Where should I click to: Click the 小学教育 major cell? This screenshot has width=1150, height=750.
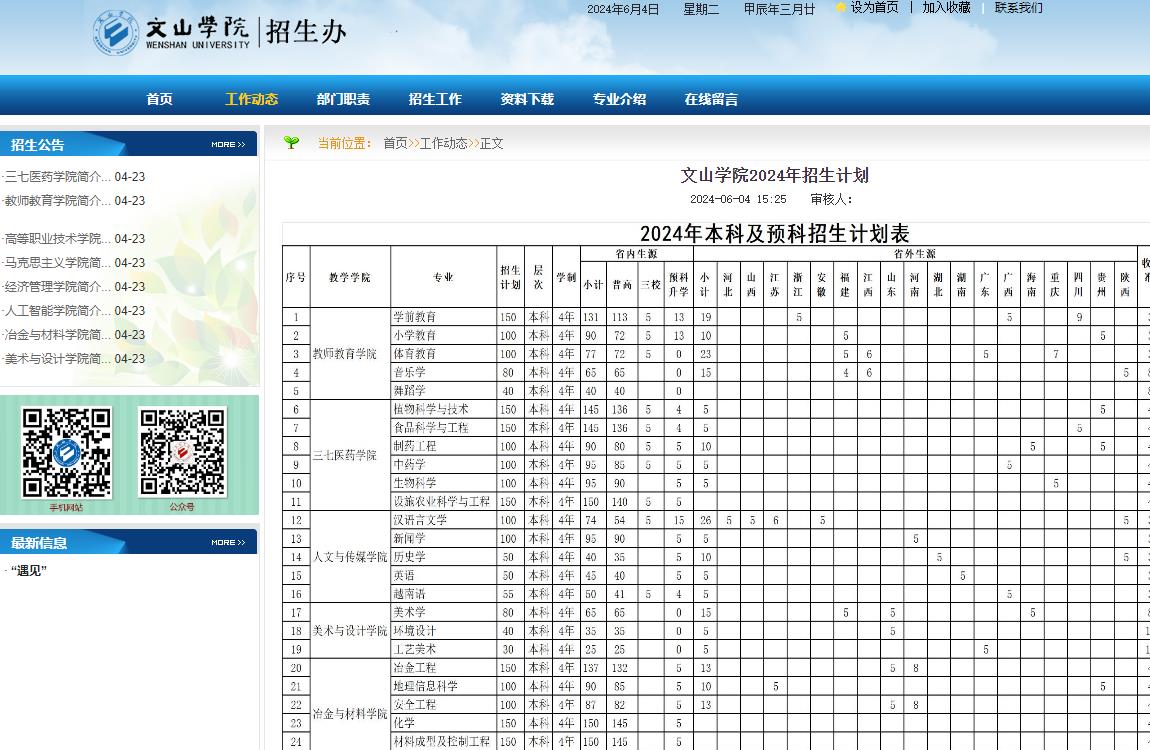(x=444, y=335)
